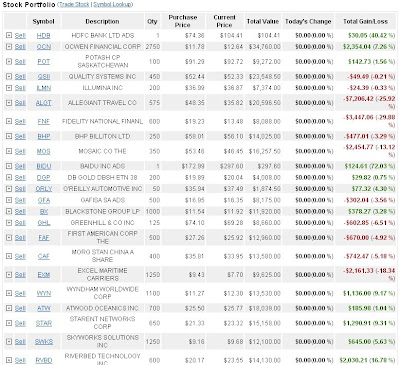This screenshot has width=400, height=365.
Task: Open the SWKS symbol link
Action: tap(44, 342)
